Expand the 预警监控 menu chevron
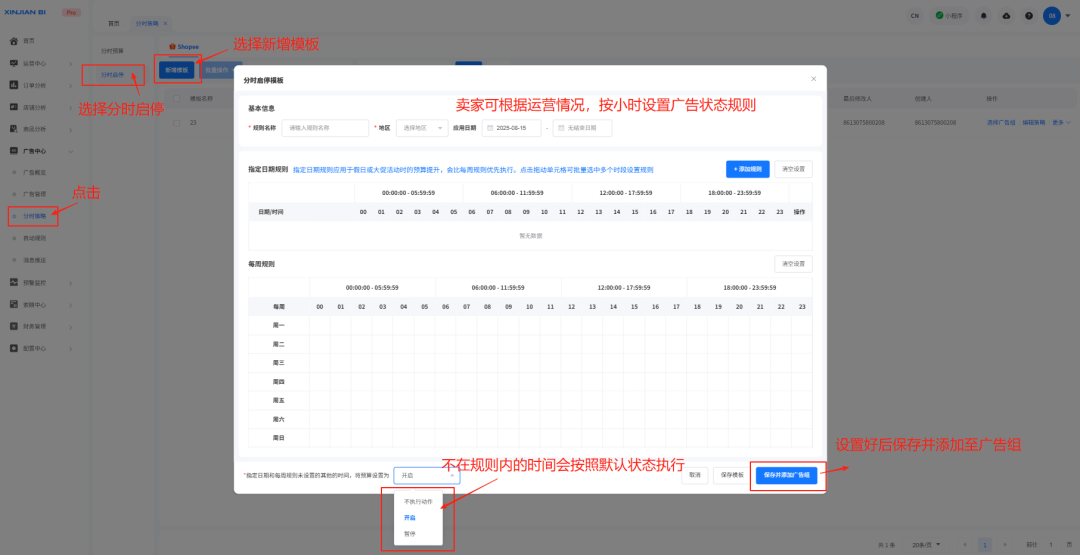The image size is (1080, 555). click(70, 283)
